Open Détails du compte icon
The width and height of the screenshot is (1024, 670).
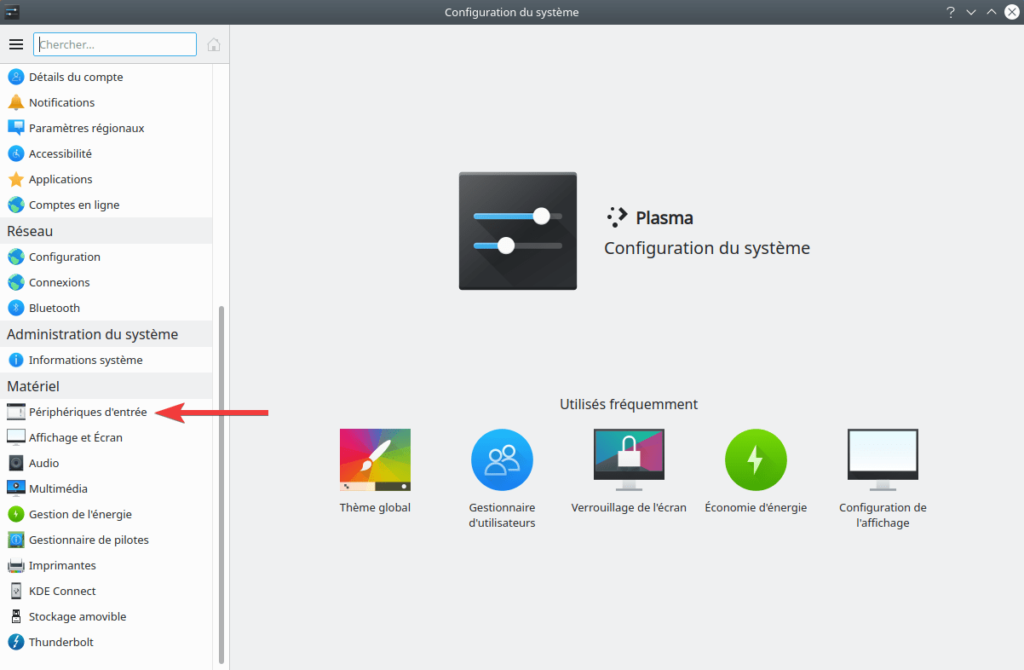click(16, 77)
